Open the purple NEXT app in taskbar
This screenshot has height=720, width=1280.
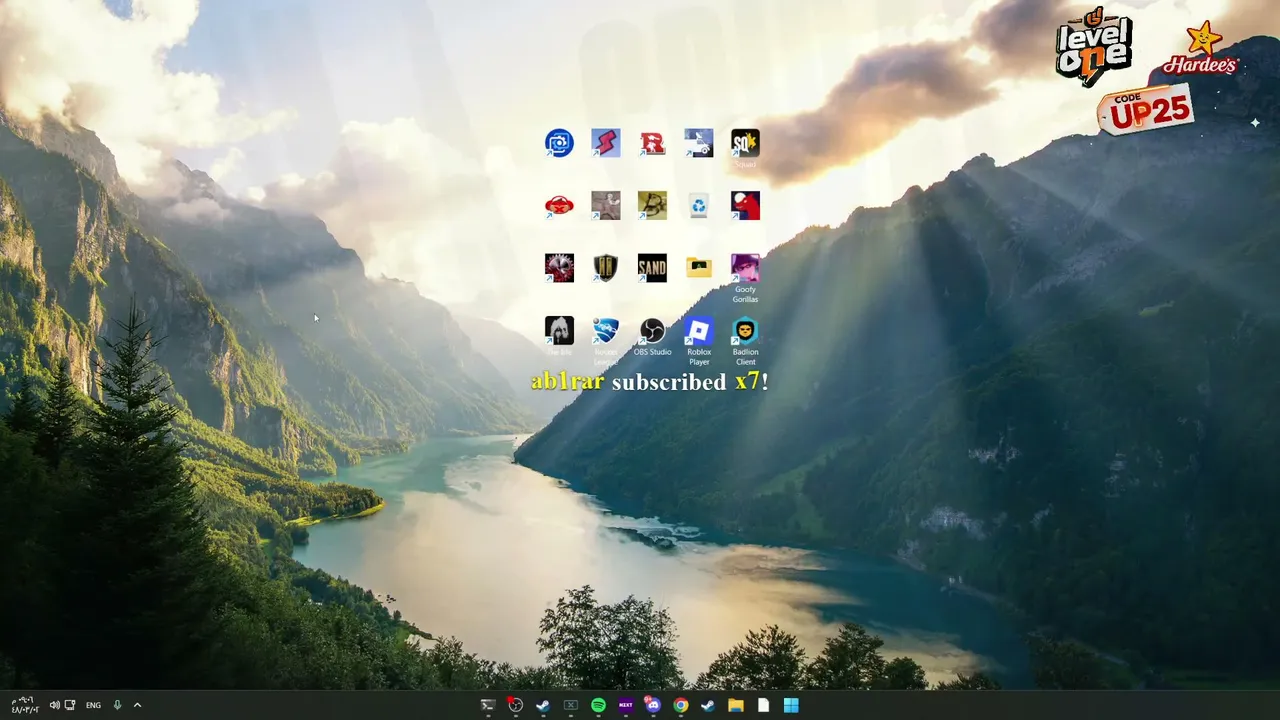click(x=626, y=705)
